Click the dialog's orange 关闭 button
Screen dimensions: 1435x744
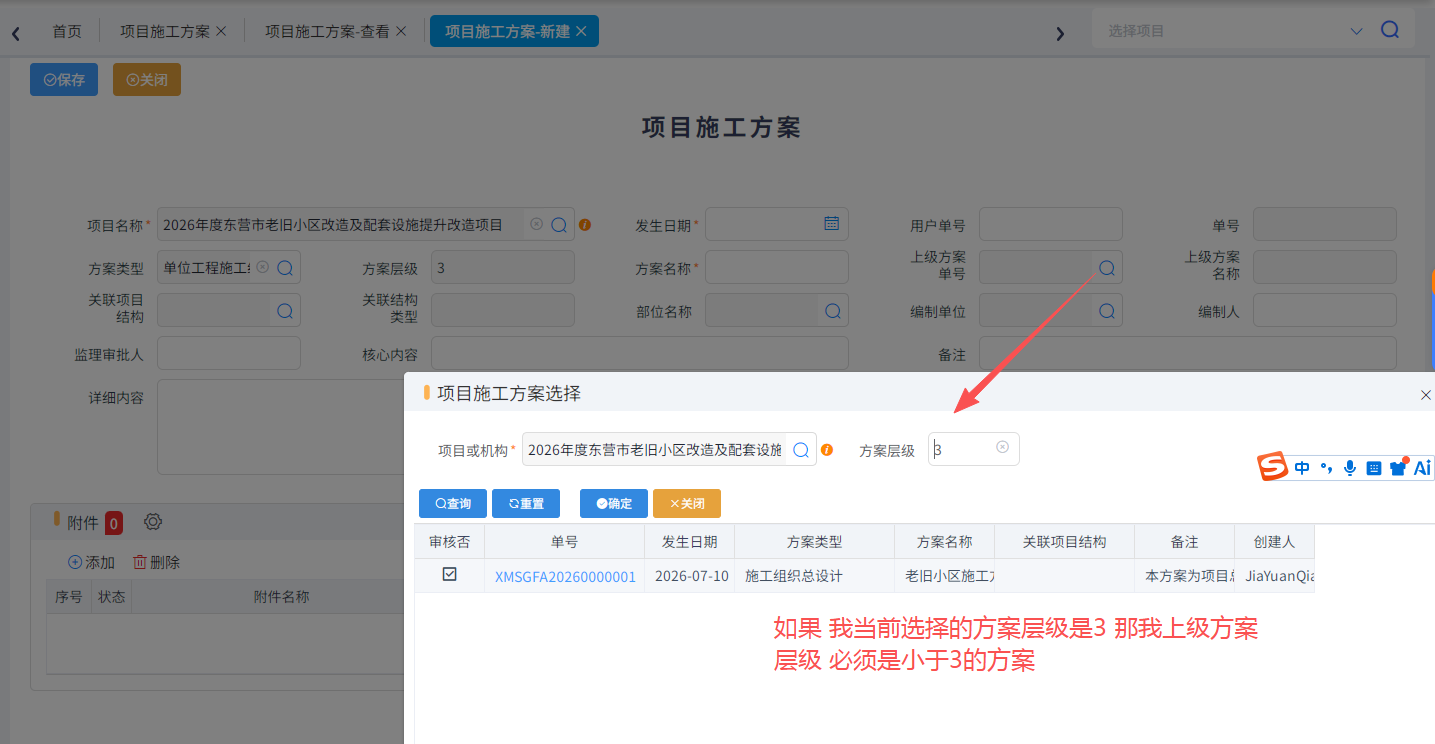[687, 503]
